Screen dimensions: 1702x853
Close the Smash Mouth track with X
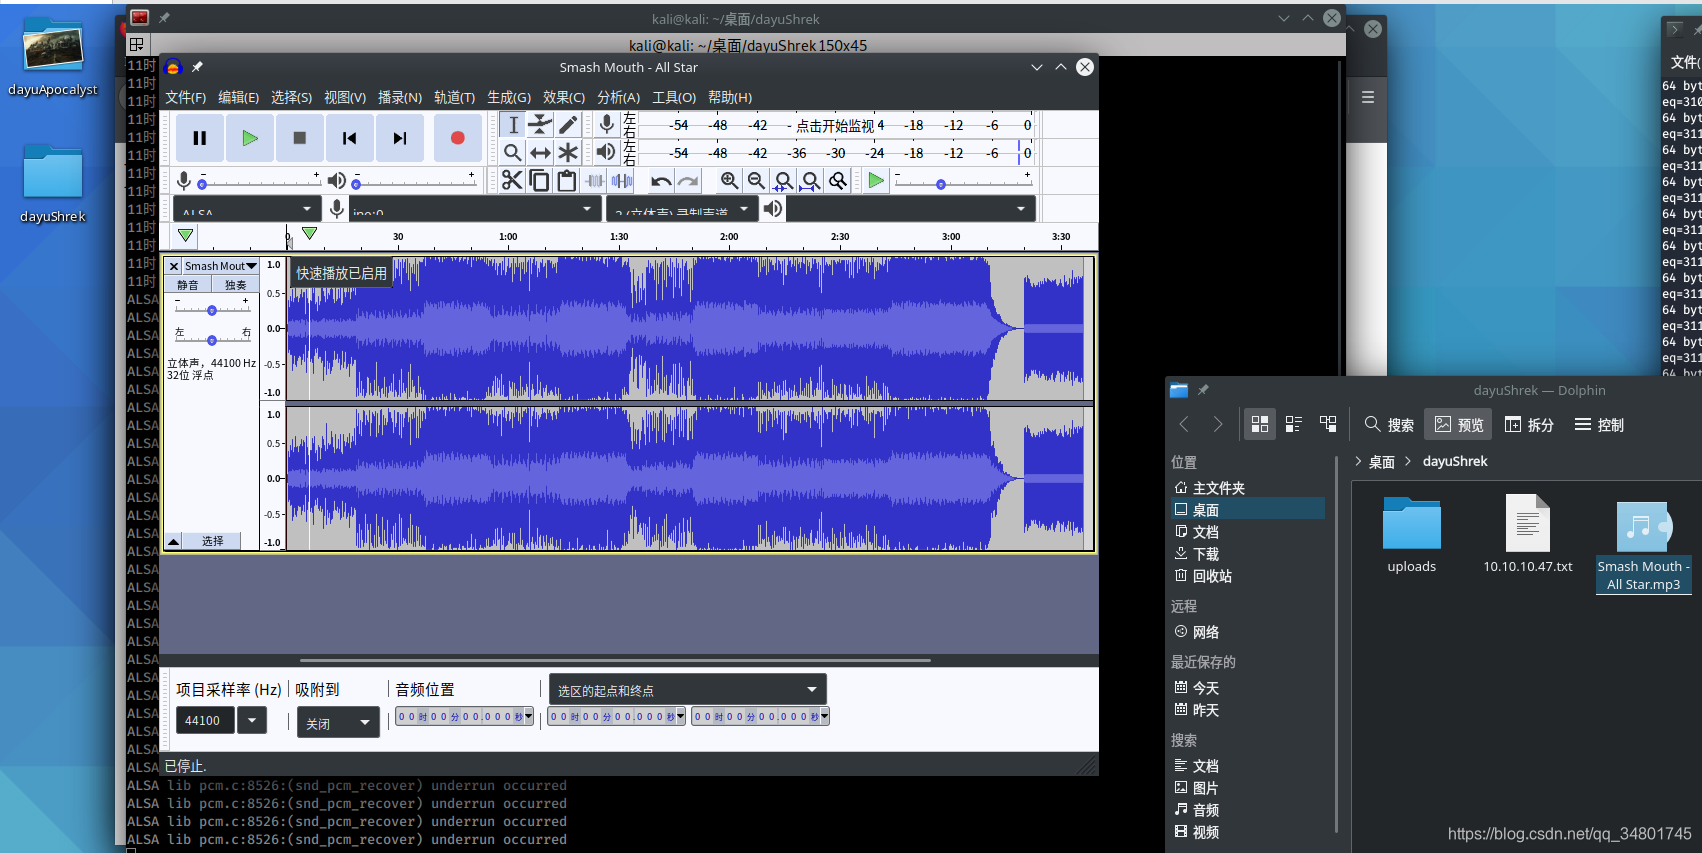click(174, 266)
